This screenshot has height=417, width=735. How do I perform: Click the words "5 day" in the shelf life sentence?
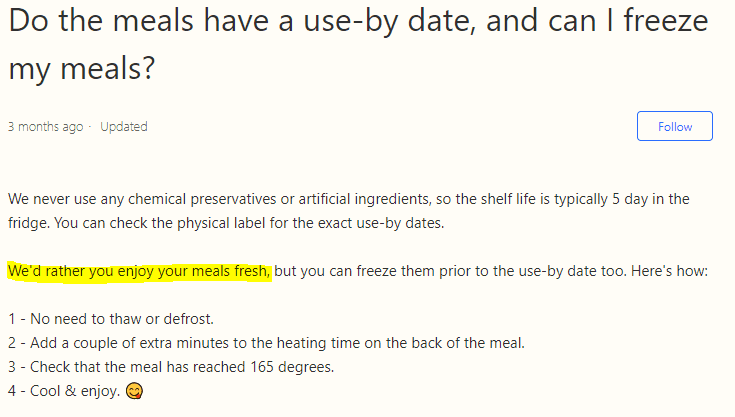pyautogui.click(x=630, y=199)
